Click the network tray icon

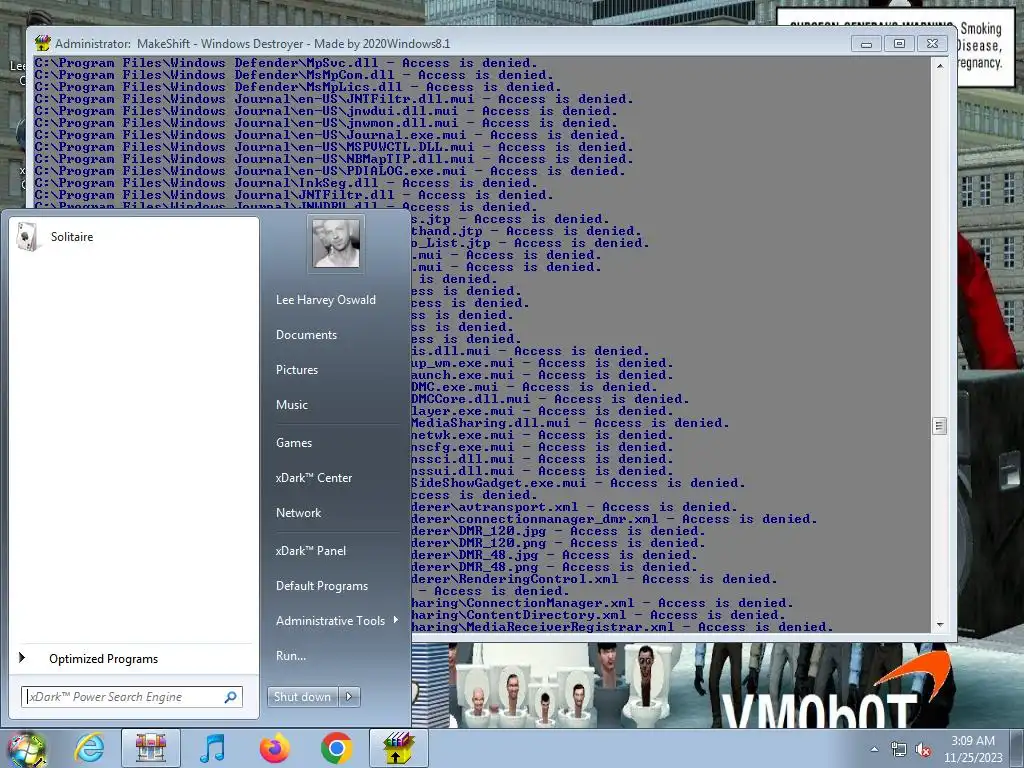(x=899, y=750)
